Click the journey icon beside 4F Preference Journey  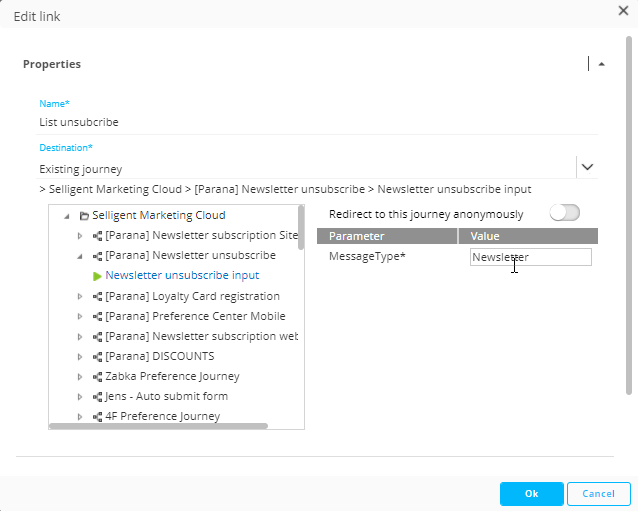click(97, 416)
